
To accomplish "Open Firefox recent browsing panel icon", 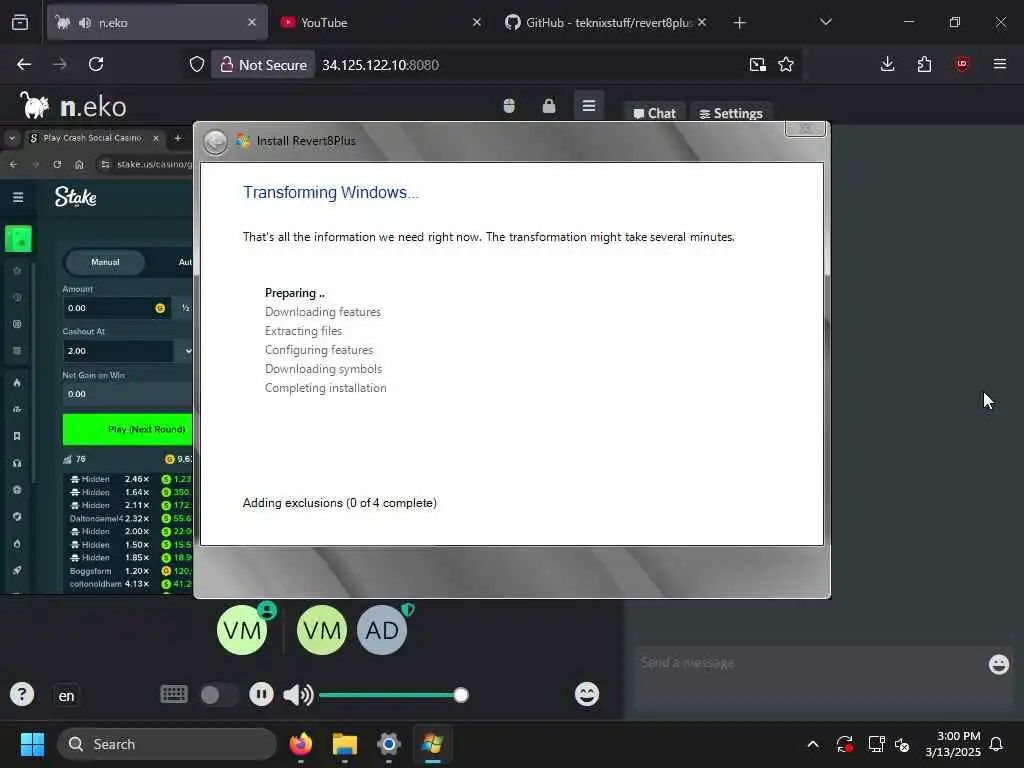I will click(20, 22).
